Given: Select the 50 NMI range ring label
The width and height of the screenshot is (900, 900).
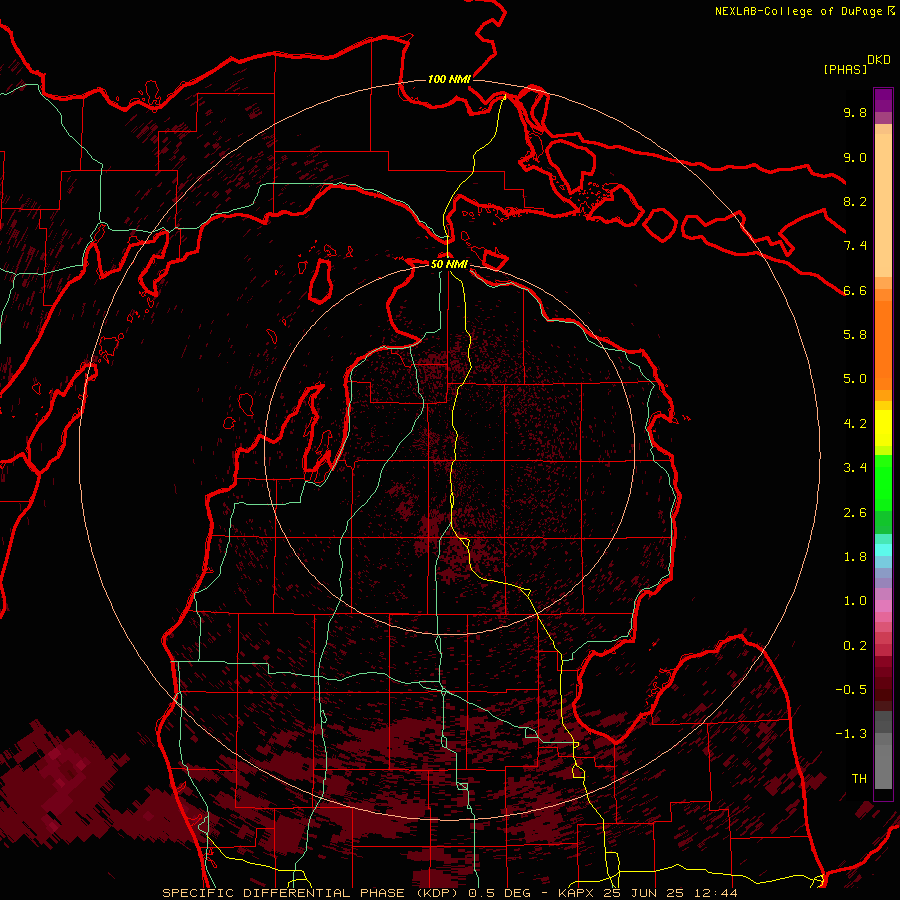Looking at the screenshot, I should (x=449, y=264).
